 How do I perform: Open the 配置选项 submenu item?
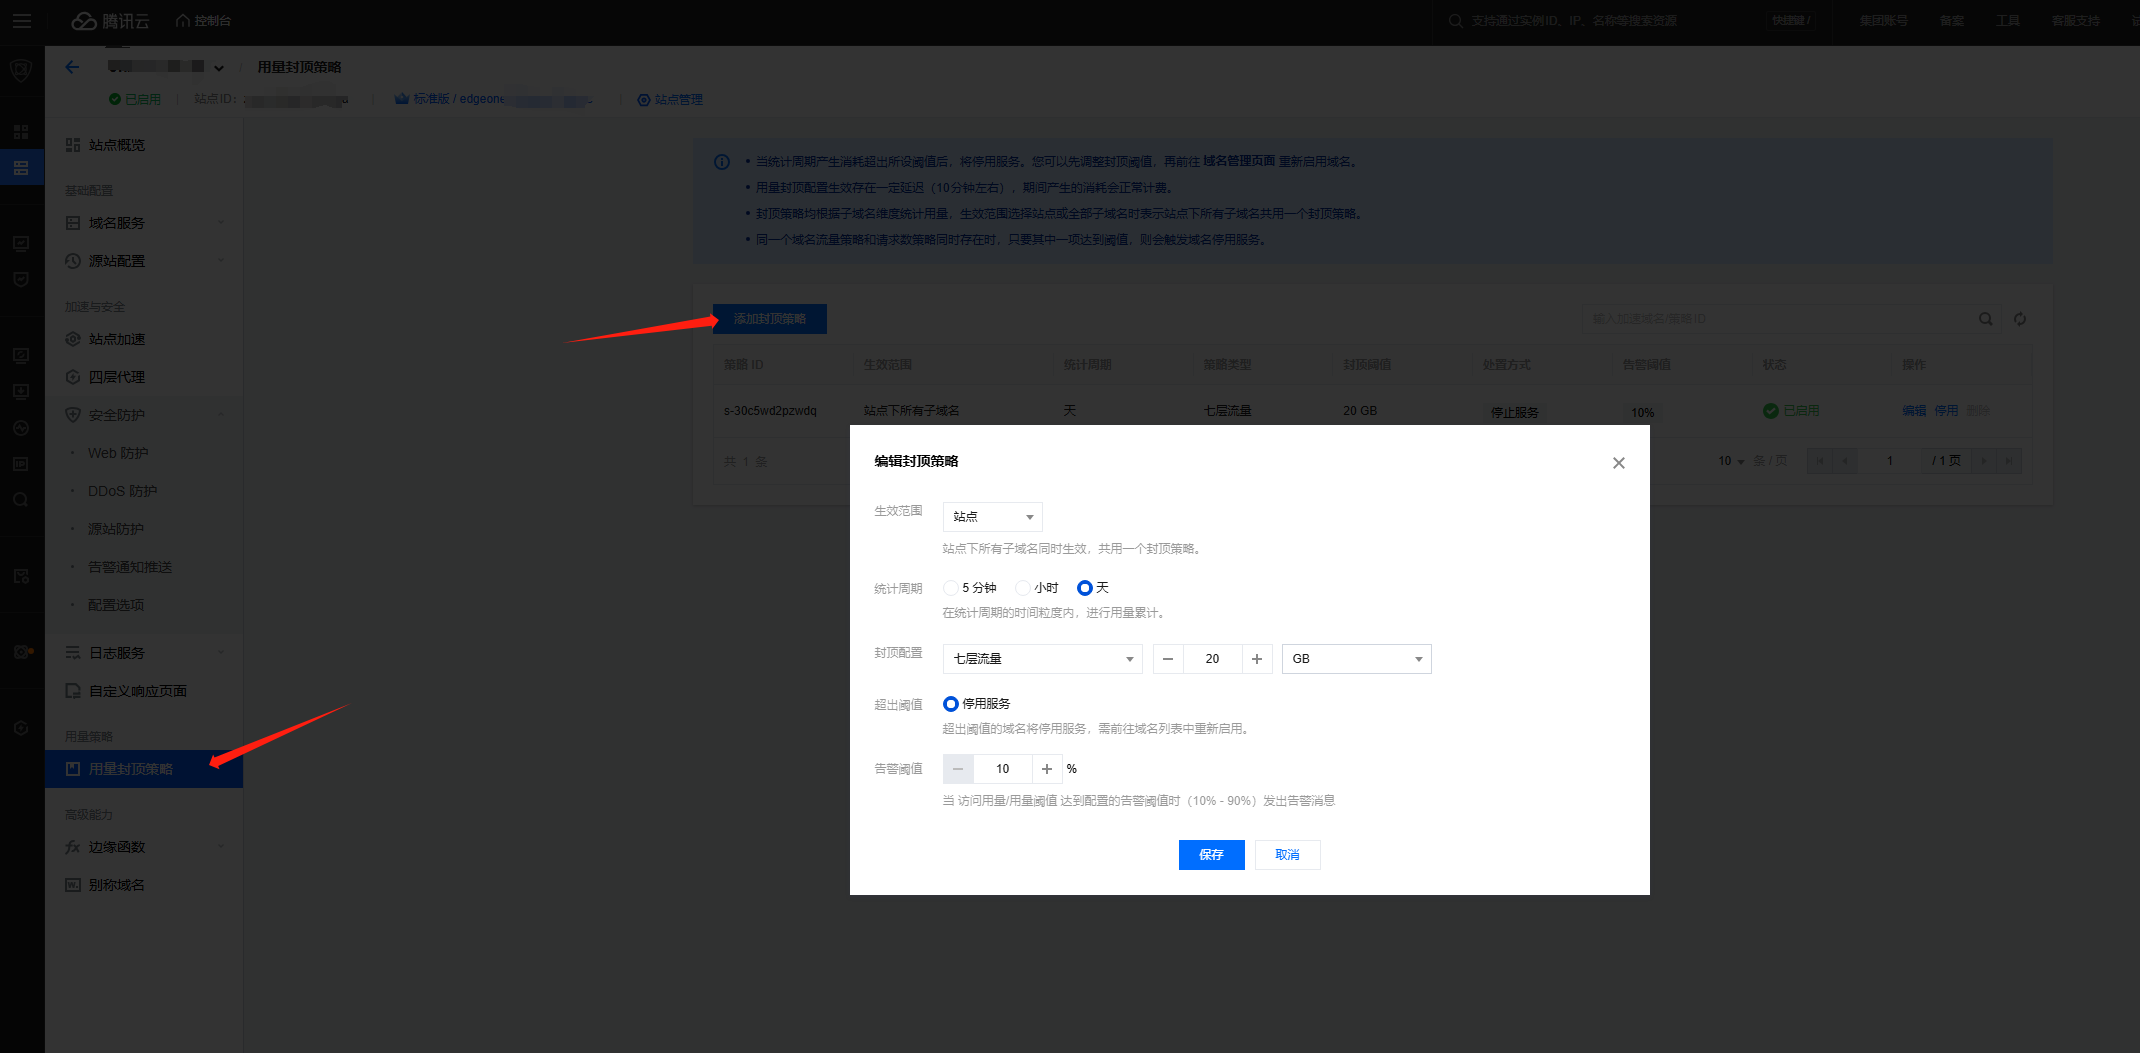116,605
